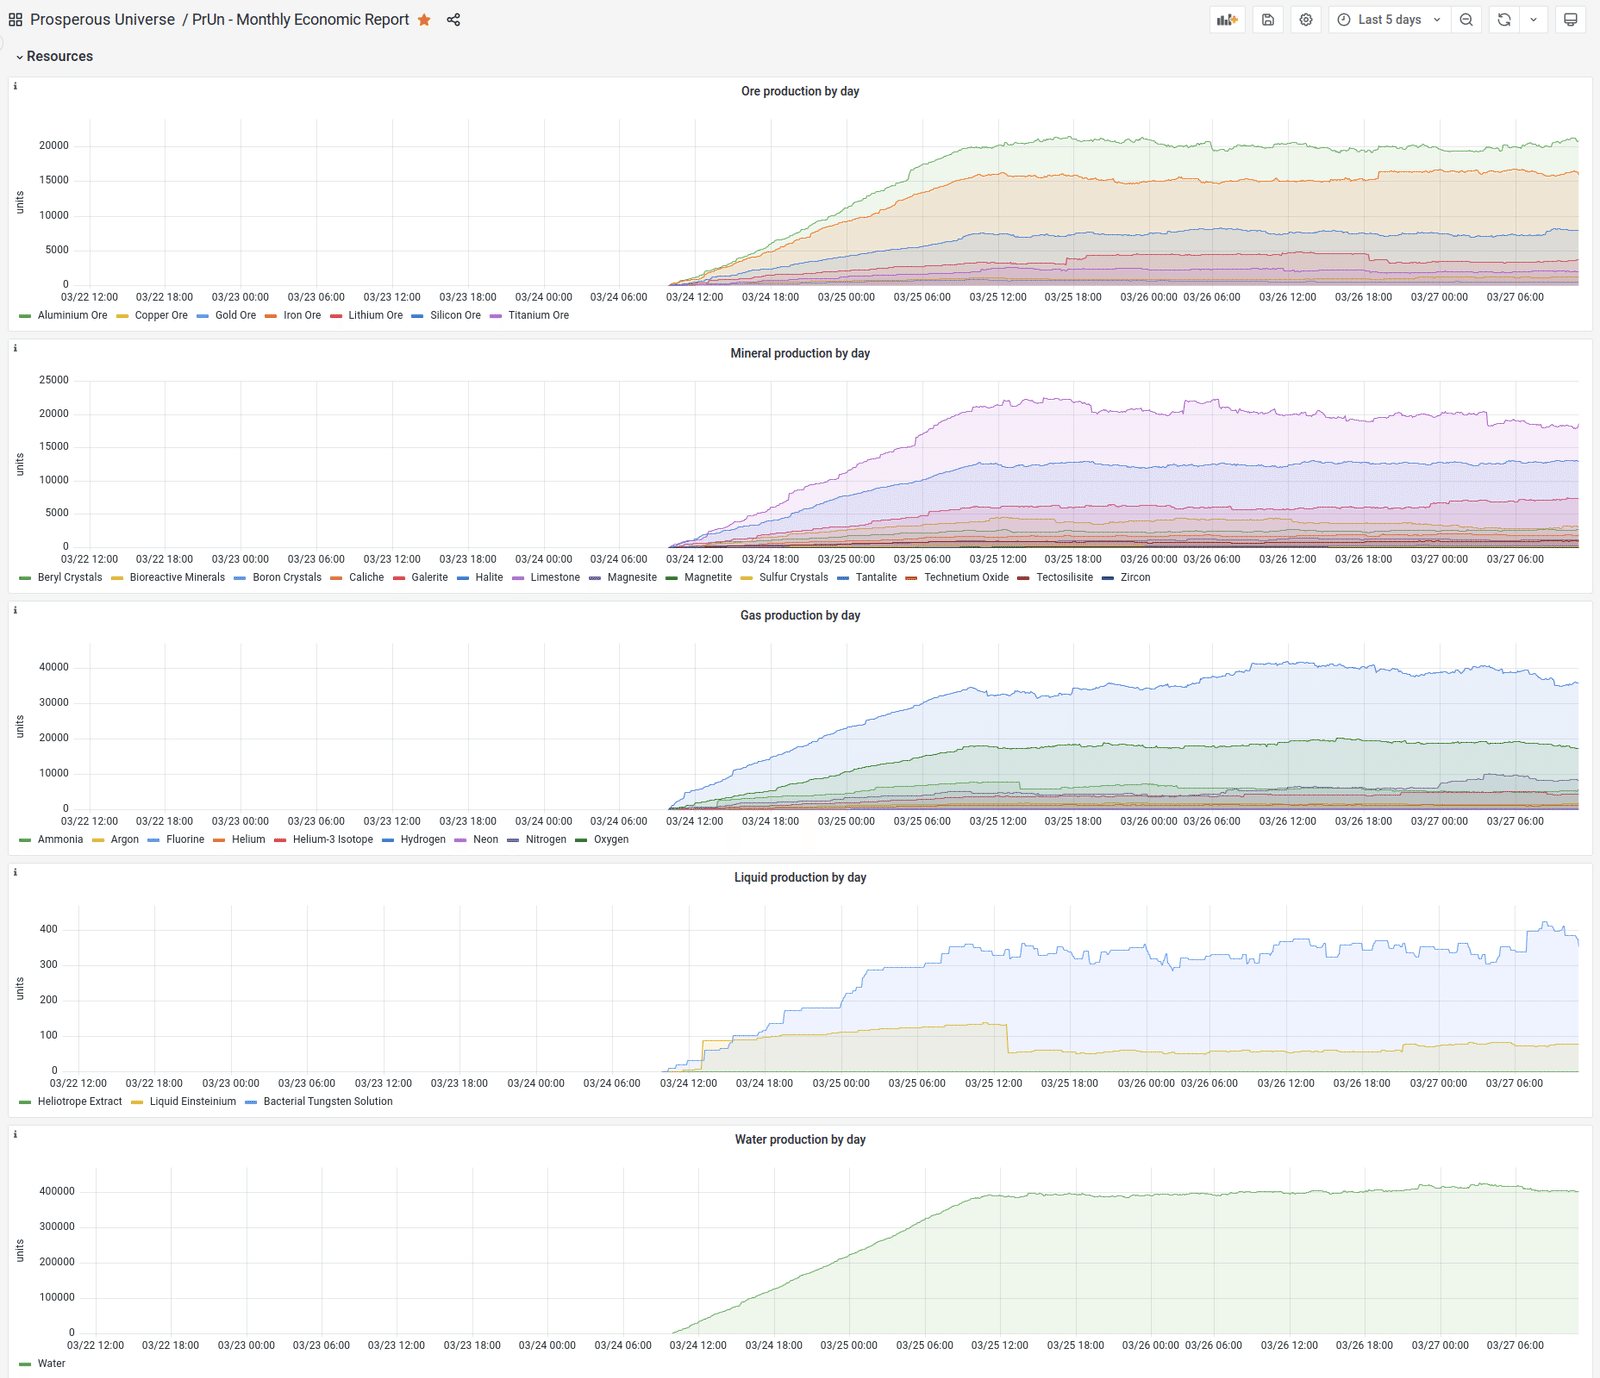
Task: Share dashboard via share icon
Action: point(453,20)
